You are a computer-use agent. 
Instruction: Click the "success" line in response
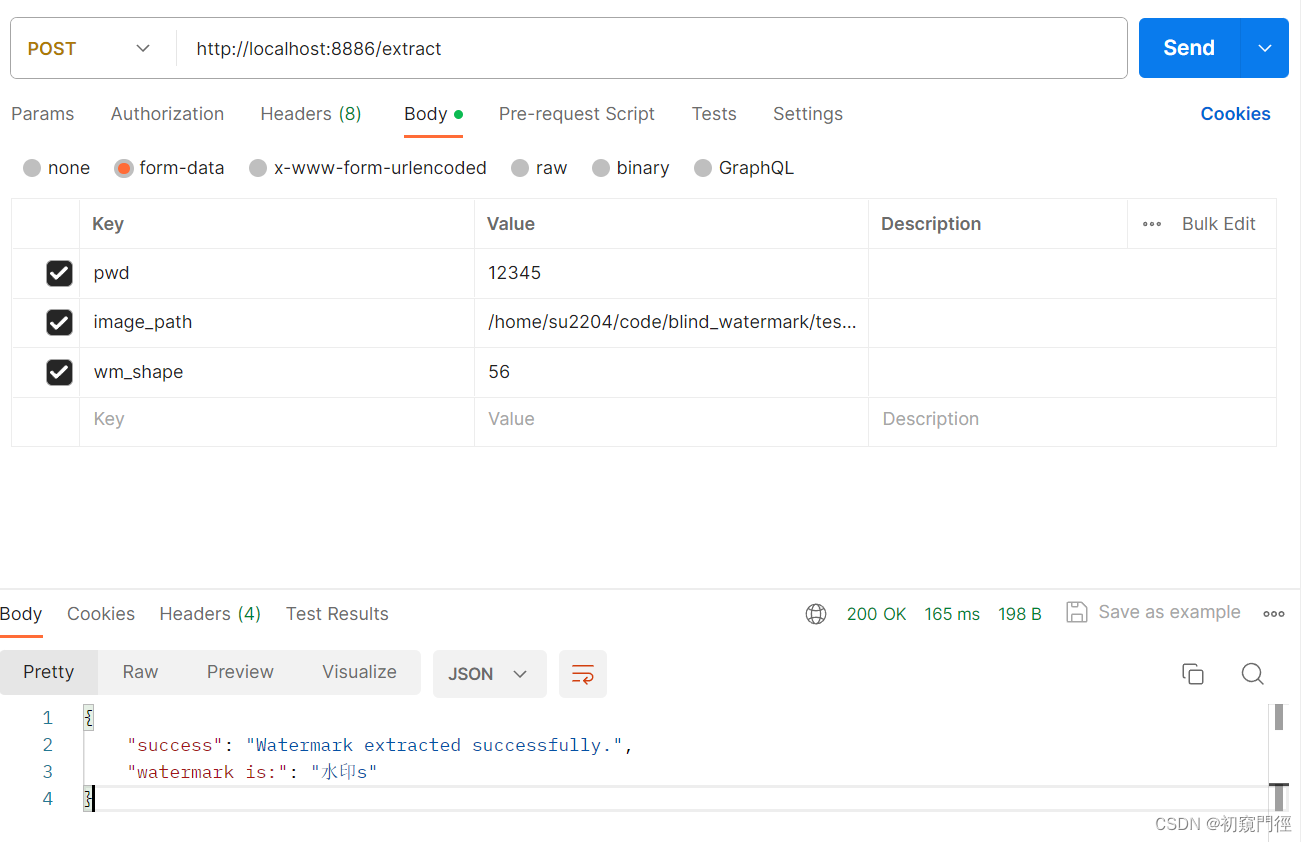(381, 745)
